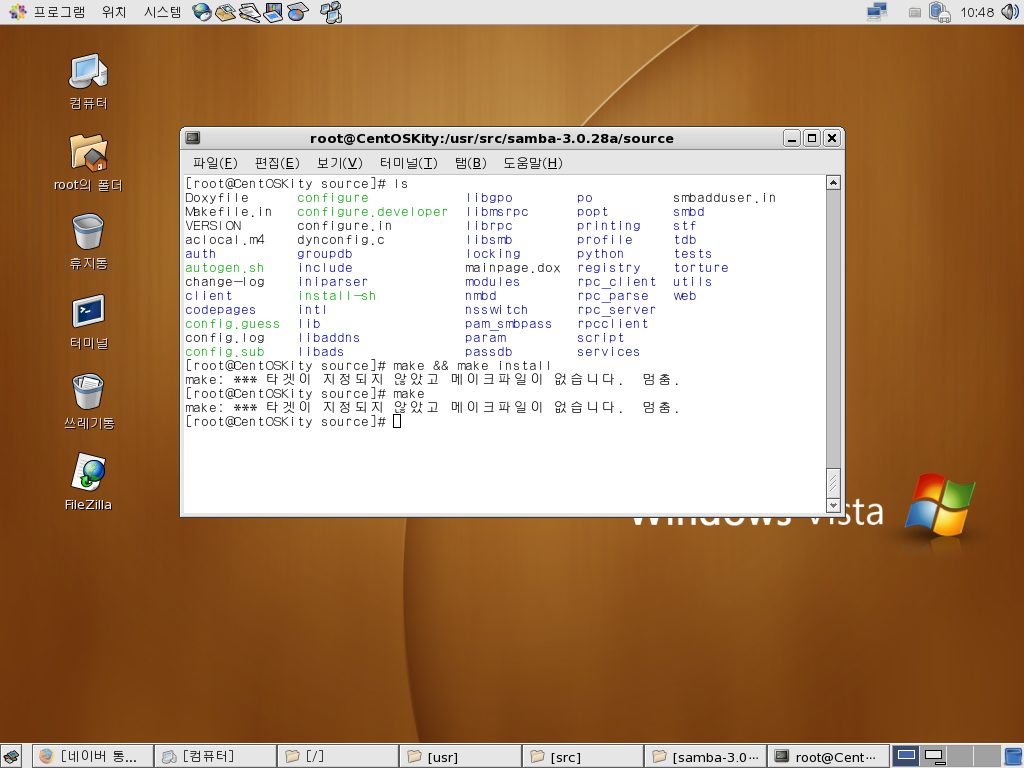This screenshot has height=768, width=1024.
Task: Click the root@Cent terminal taskbar button
Action: pos(829,756)
